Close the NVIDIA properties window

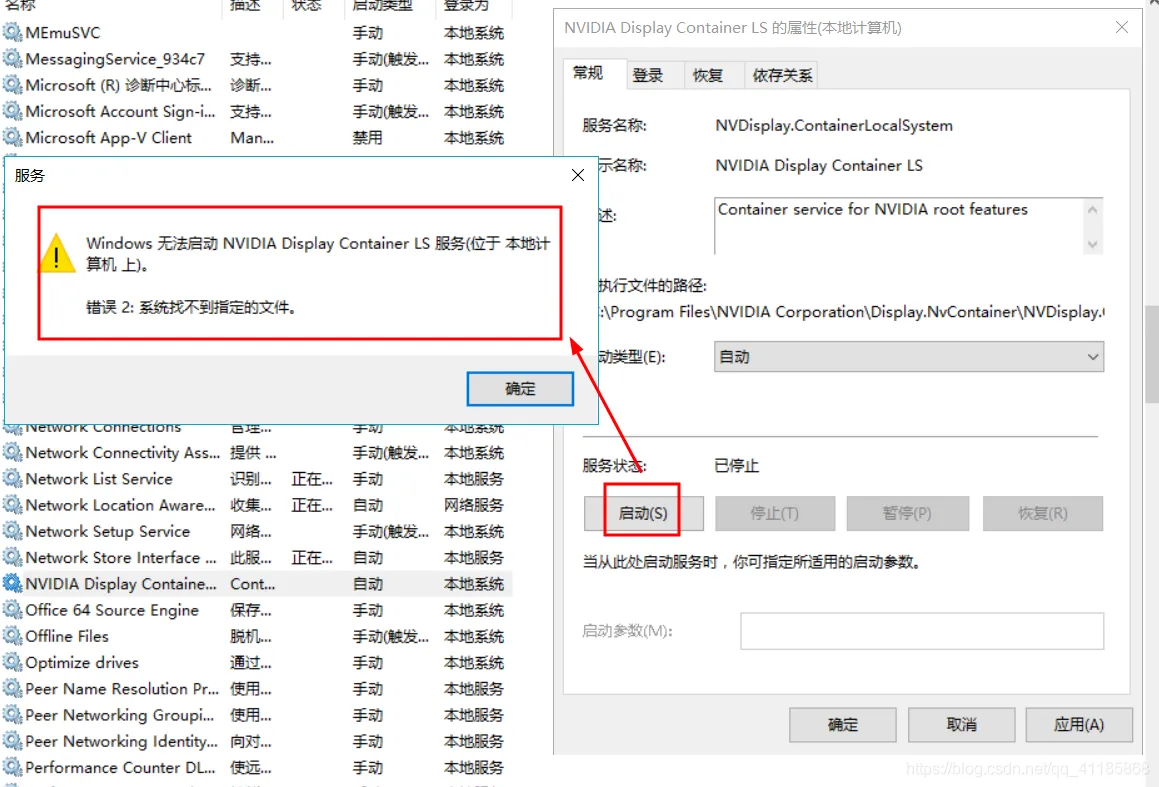(1121, 27)
